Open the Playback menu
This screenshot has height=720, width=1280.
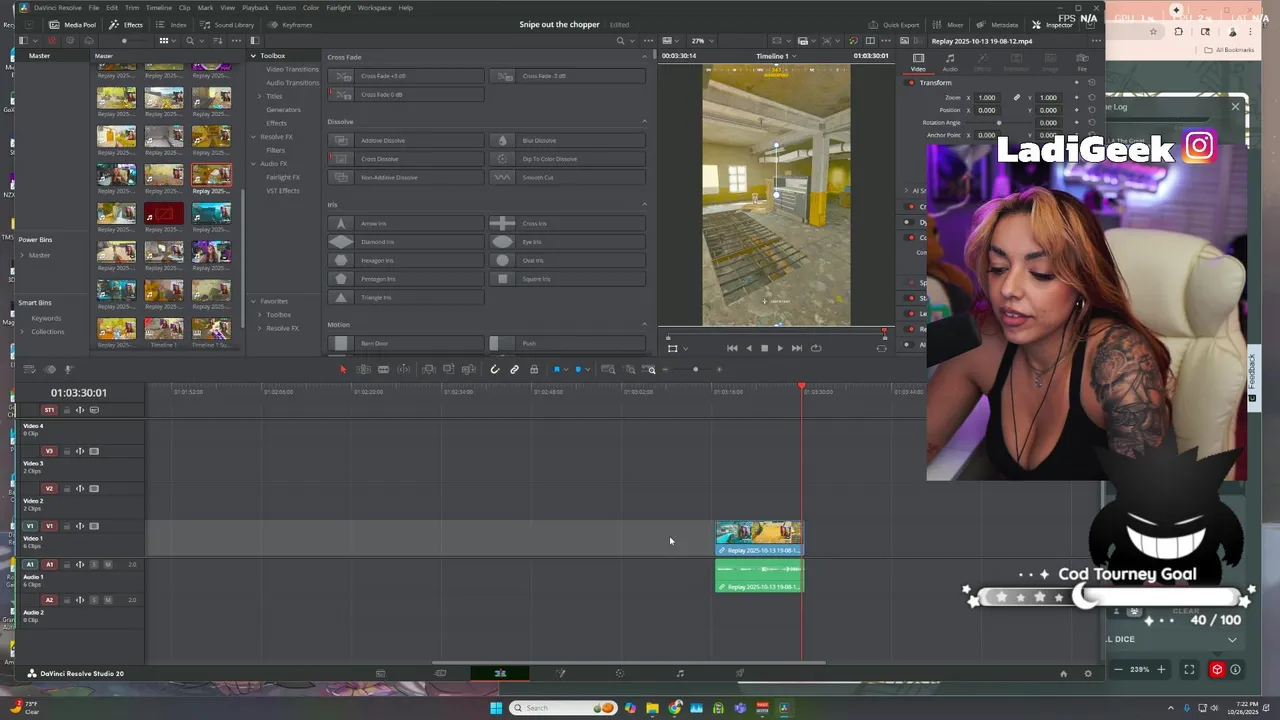[255, 7]
